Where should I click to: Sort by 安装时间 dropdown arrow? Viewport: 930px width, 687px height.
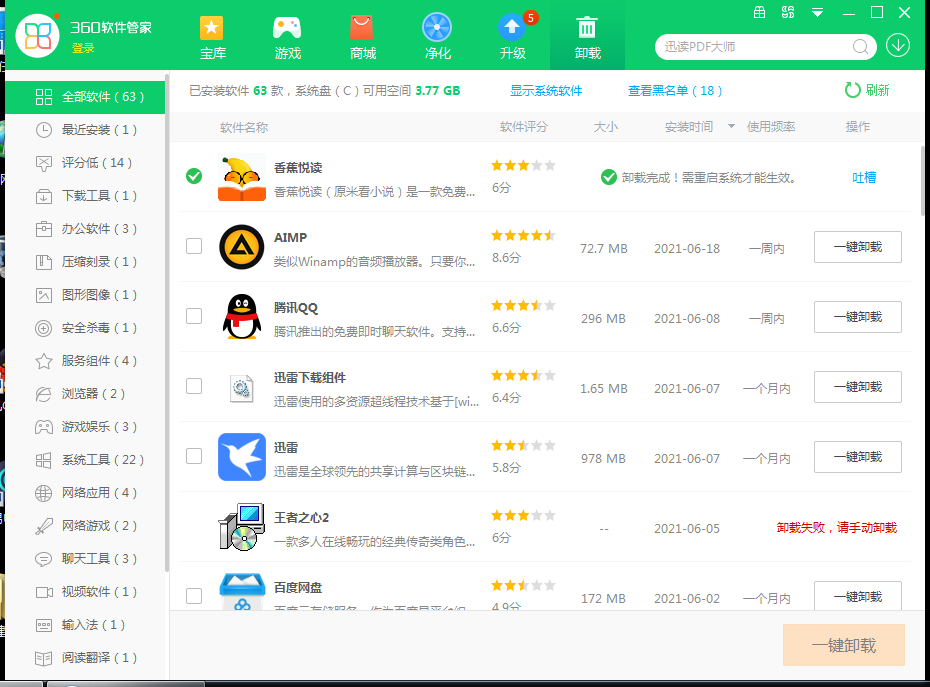[731, 126]
